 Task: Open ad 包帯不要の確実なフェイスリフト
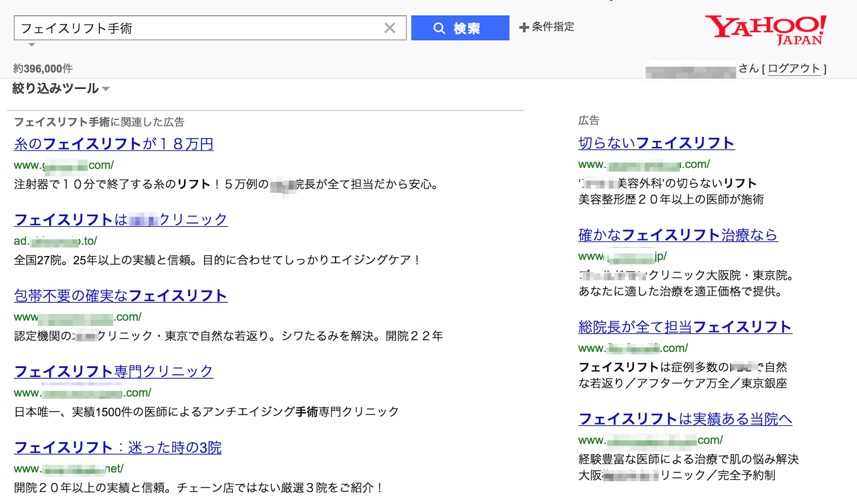pos(121,296)
